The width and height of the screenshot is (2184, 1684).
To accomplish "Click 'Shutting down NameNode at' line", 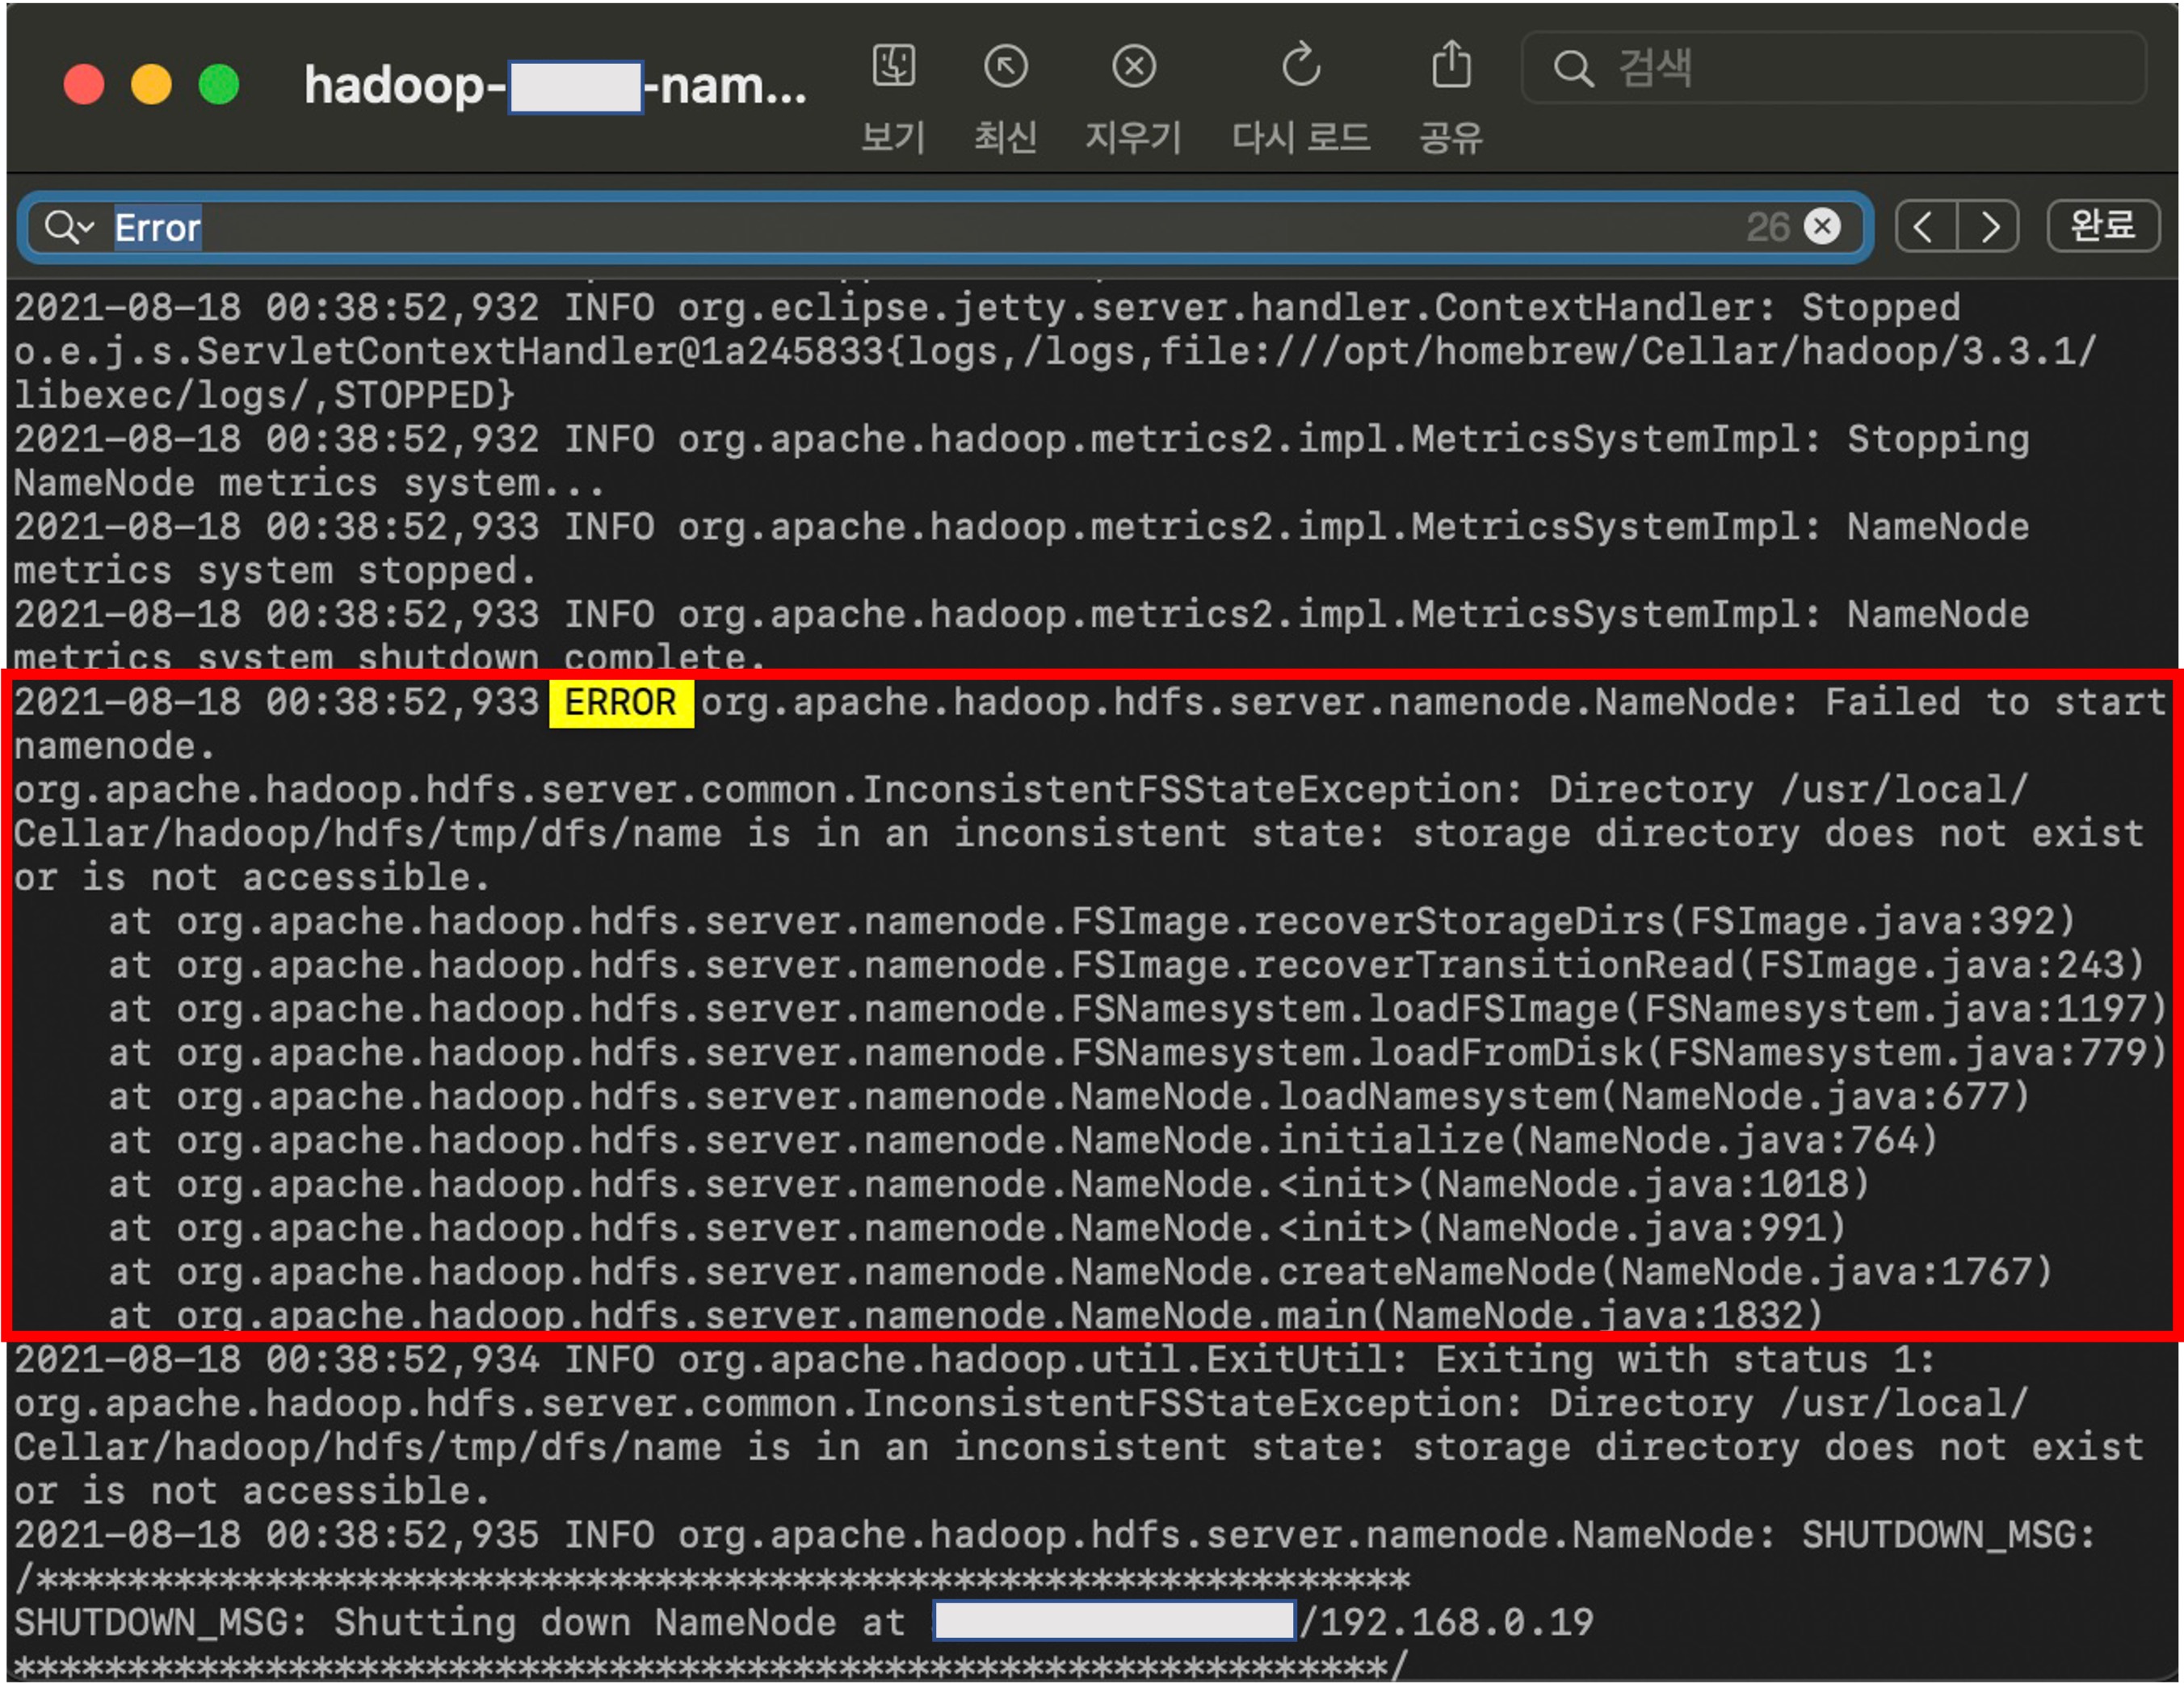I will tap(804, 1623).
